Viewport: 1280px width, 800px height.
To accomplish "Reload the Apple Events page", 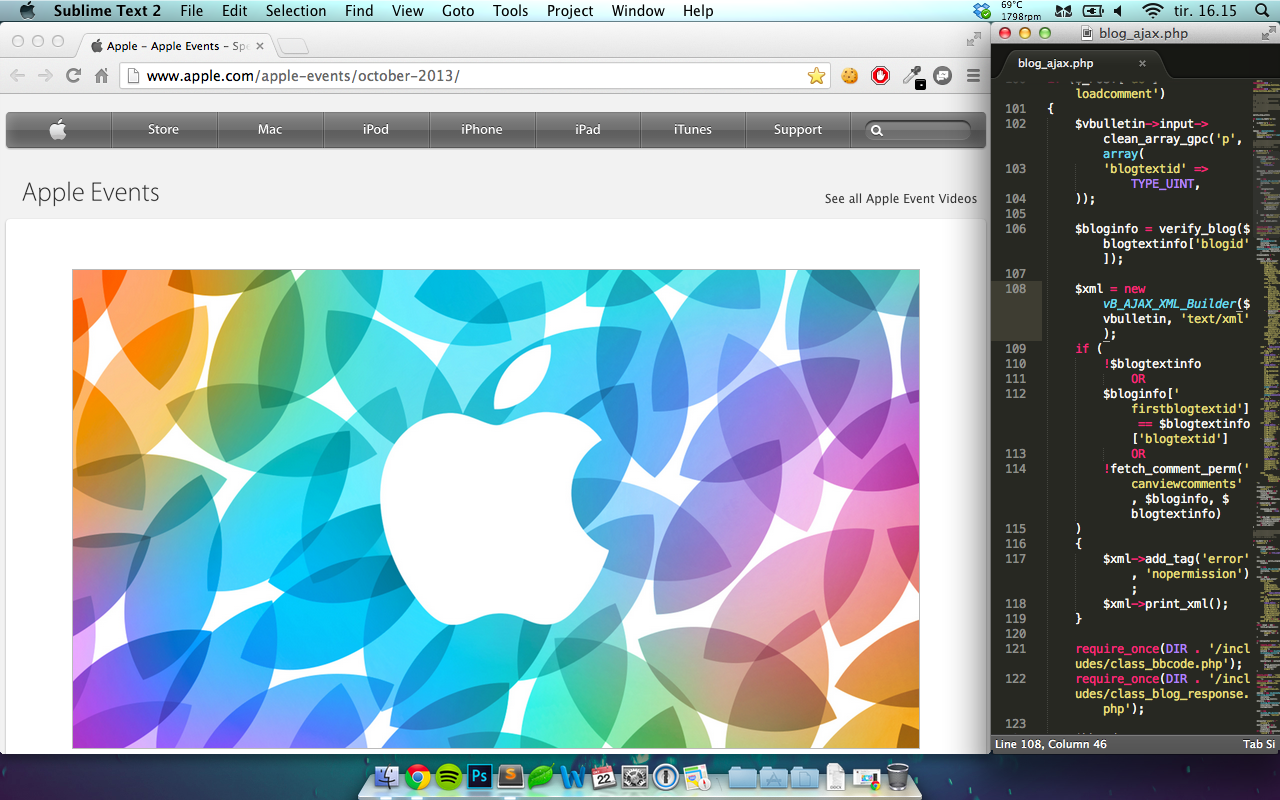I will click(73, 75).
